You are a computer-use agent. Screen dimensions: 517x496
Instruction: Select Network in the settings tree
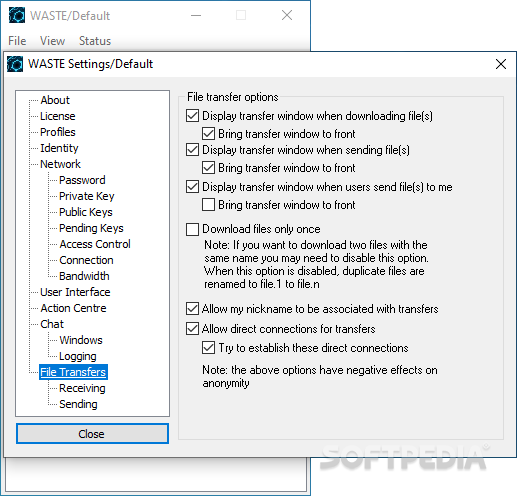pyautogui.click(x=60, y=164)
